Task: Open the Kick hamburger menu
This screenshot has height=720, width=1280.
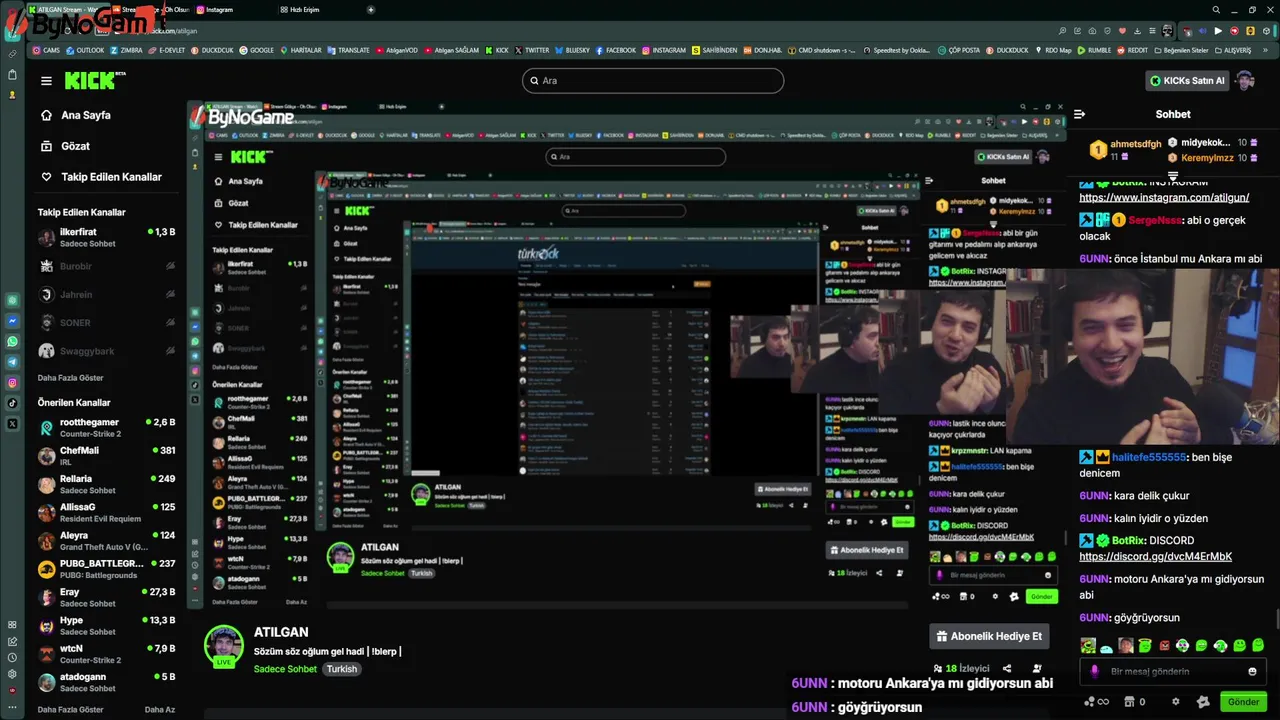Action: click(46, 81)
